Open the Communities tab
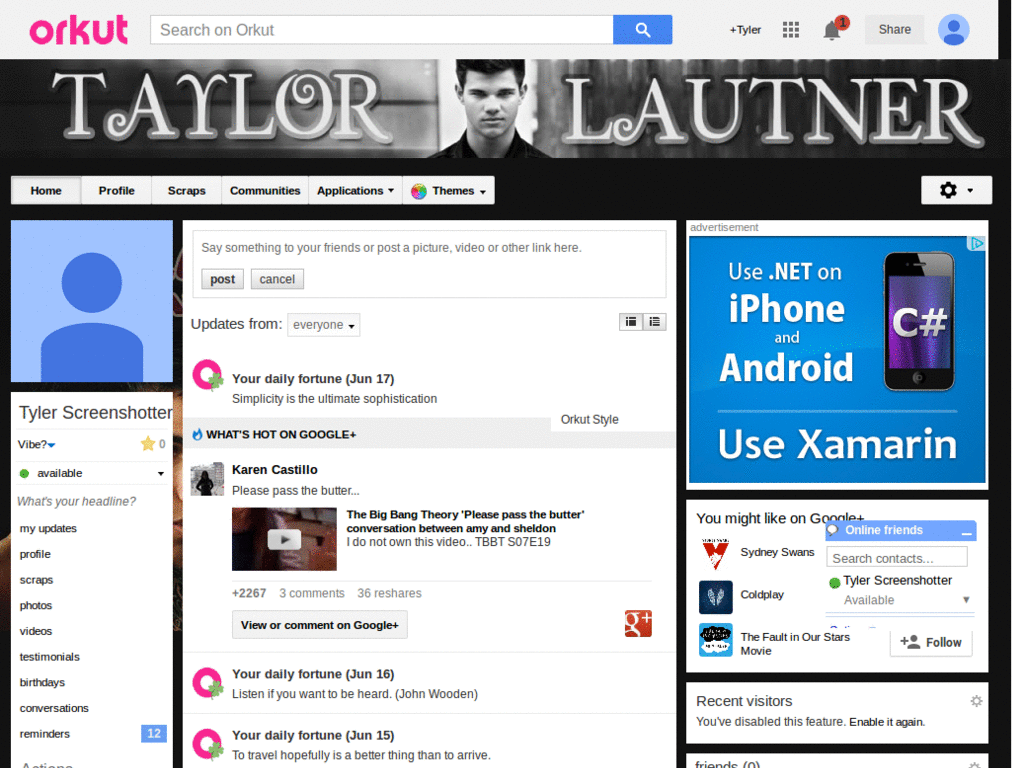1024x768 pixels. click(x=264, y=191)
